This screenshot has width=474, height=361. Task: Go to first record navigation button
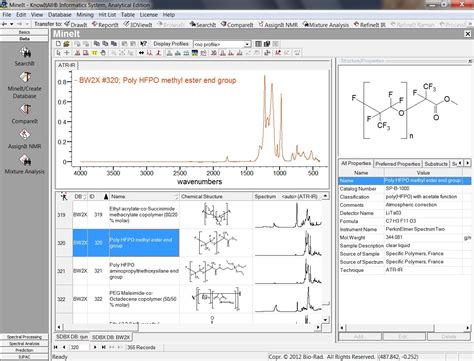tap(56, 347)
